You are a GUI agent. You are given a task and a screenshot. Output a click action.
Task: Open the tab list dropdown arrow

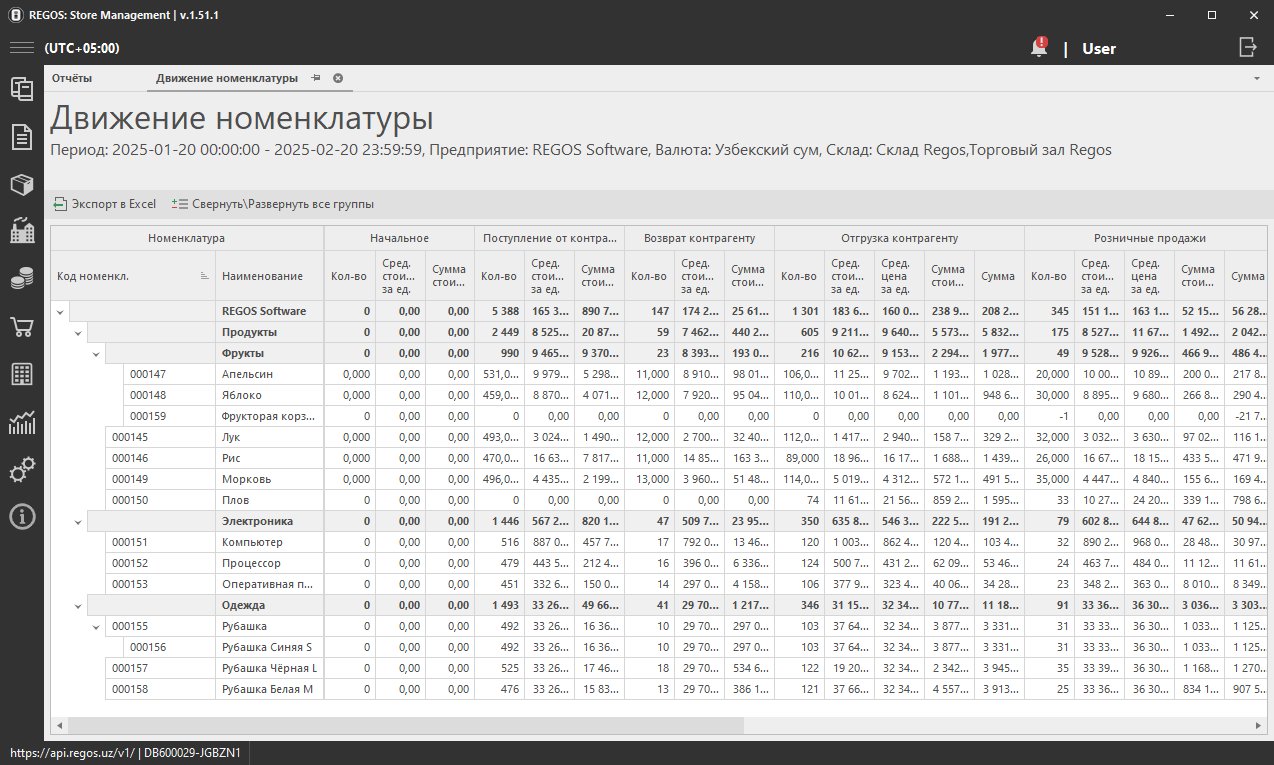point(1256,78)
